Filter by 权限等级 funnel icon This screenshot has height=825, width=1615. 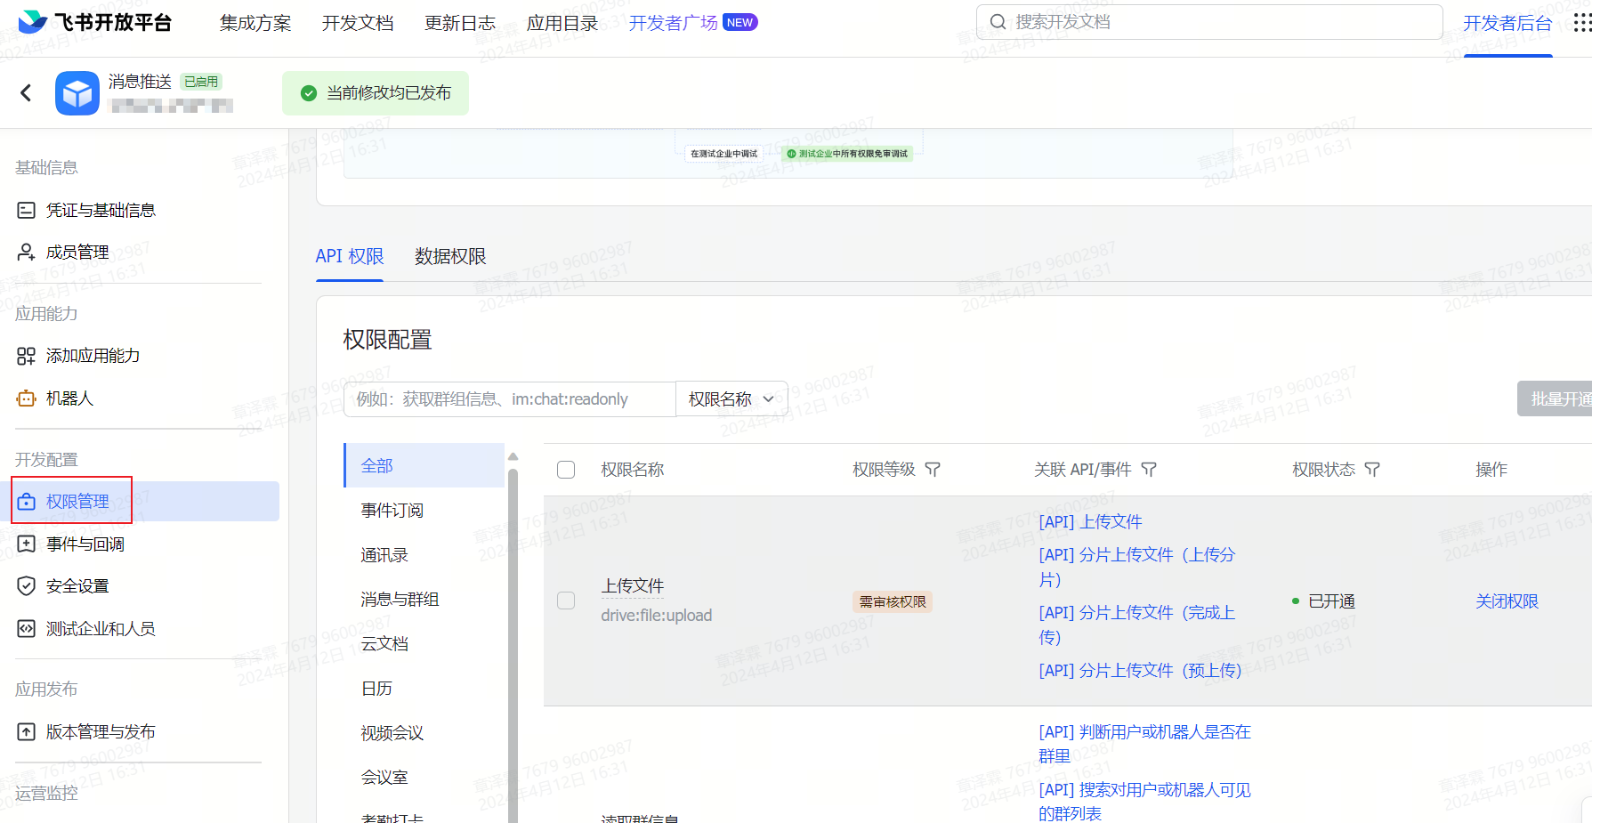click(932, 469)
